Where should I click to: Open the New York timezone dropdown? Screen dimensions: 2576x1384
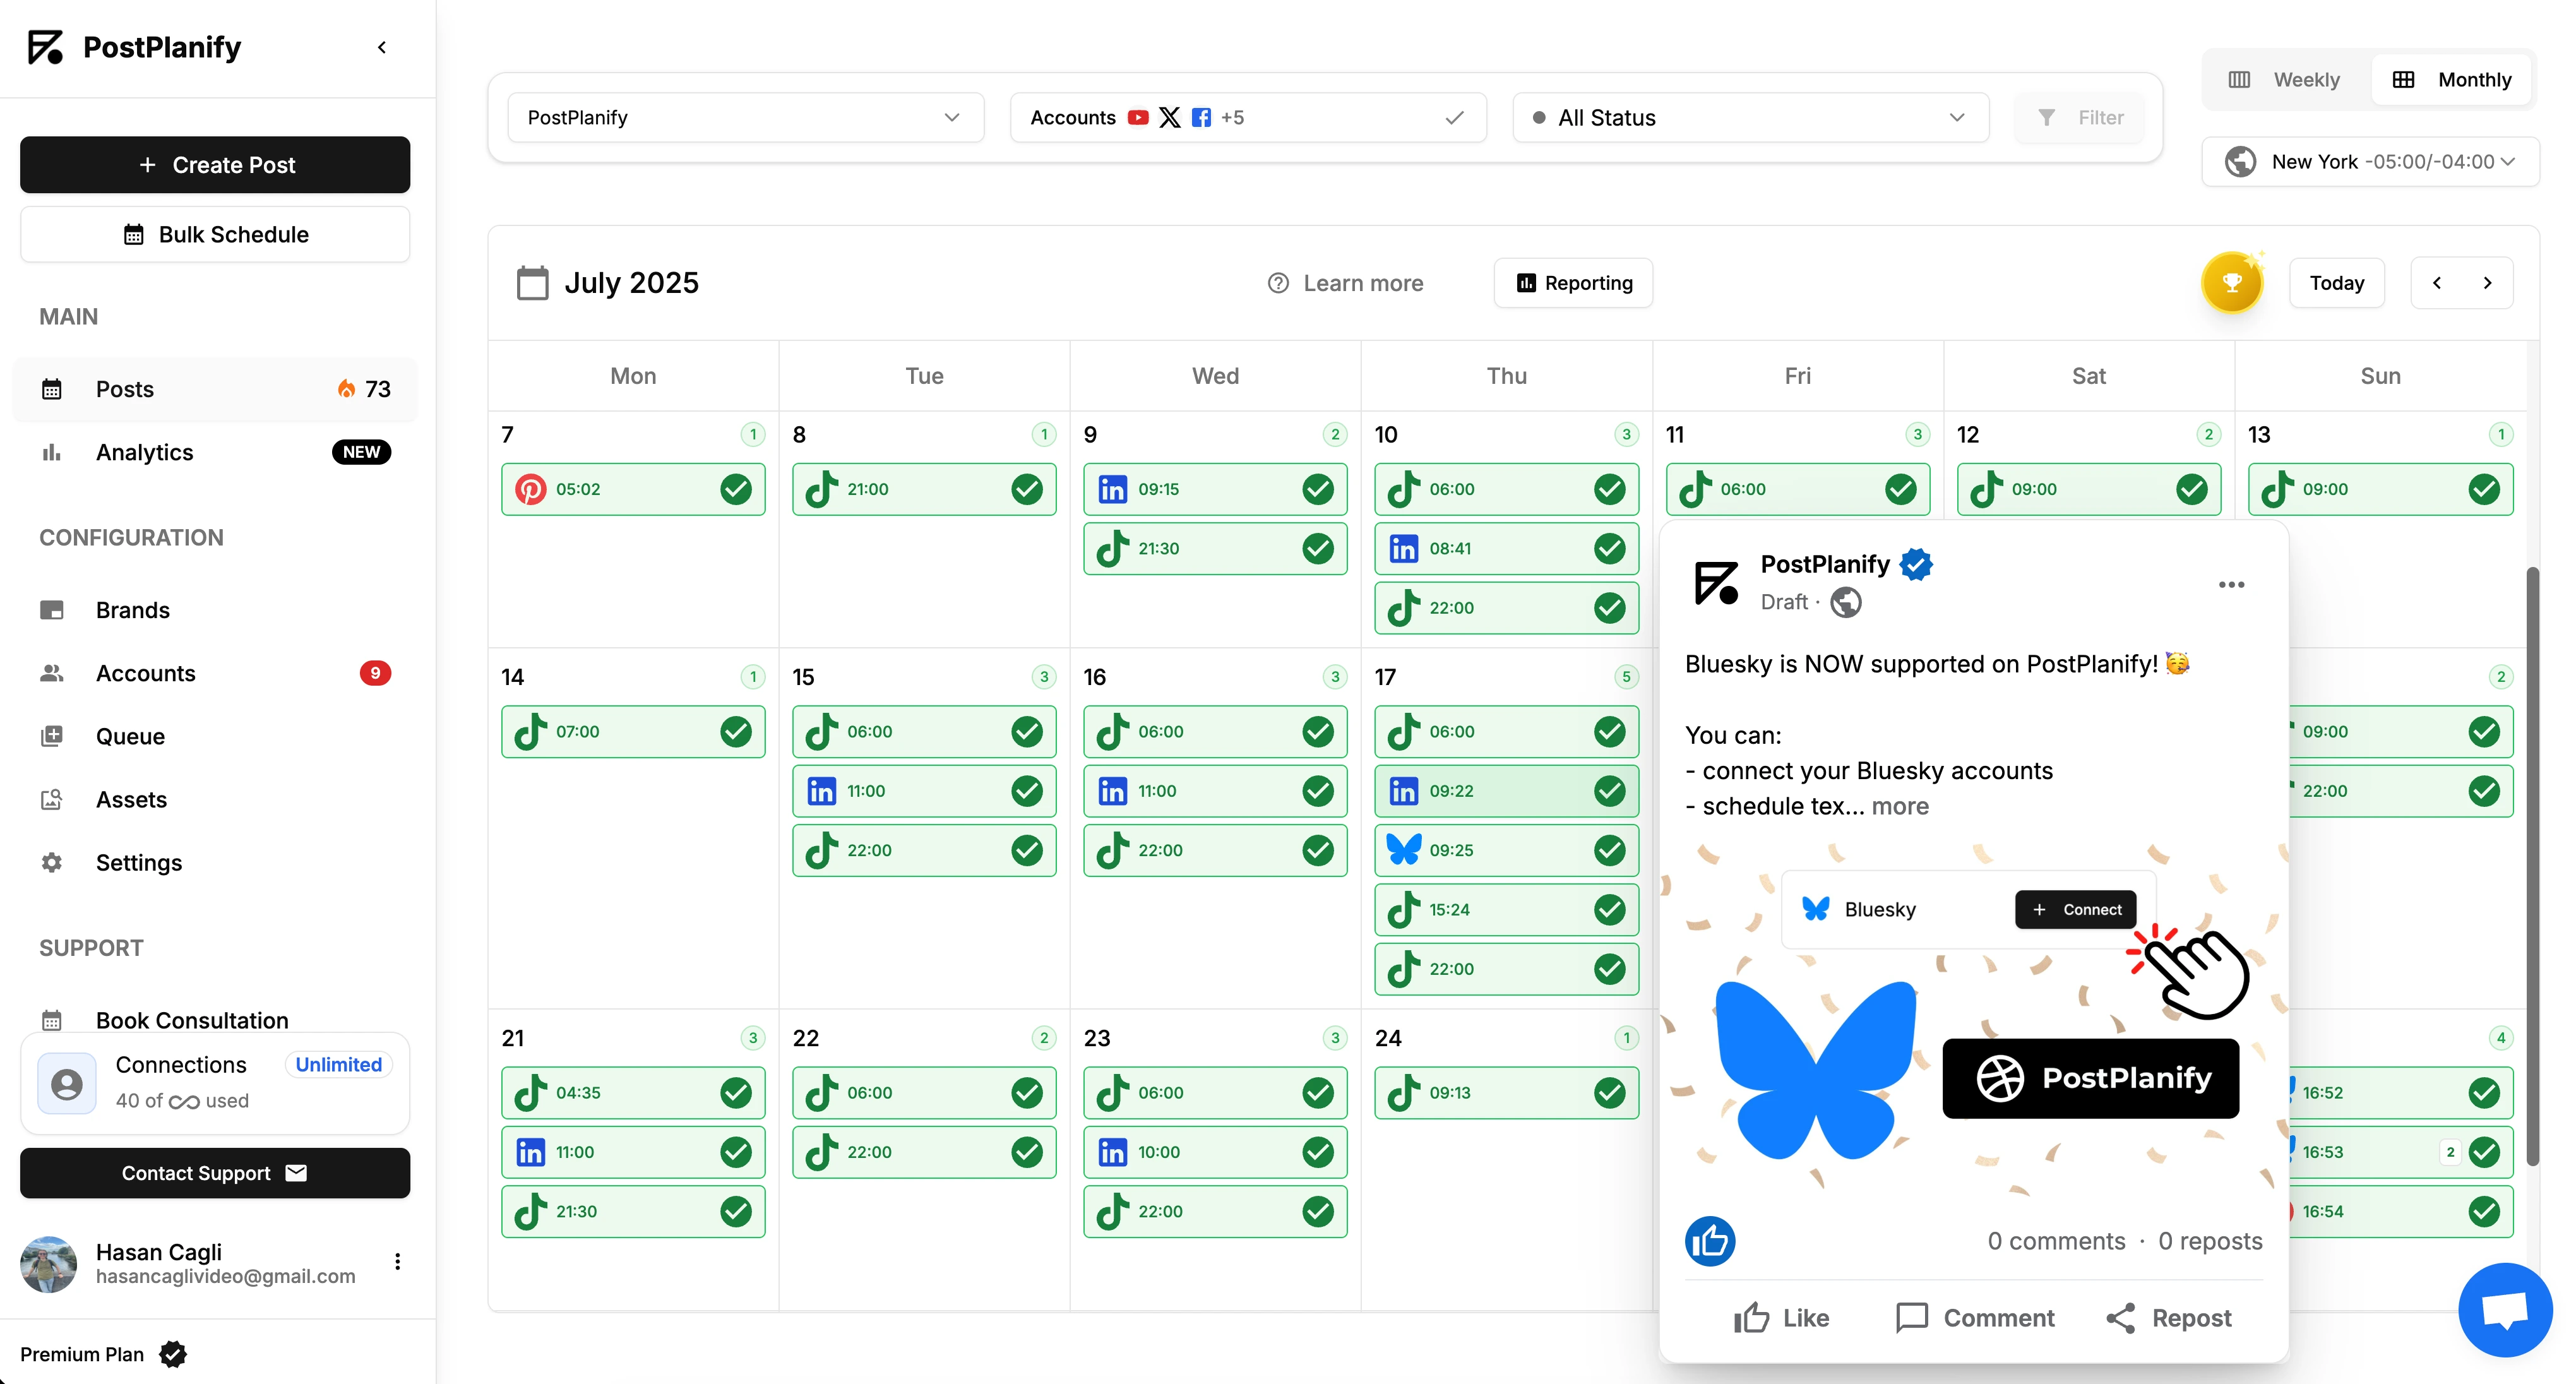2370,162
